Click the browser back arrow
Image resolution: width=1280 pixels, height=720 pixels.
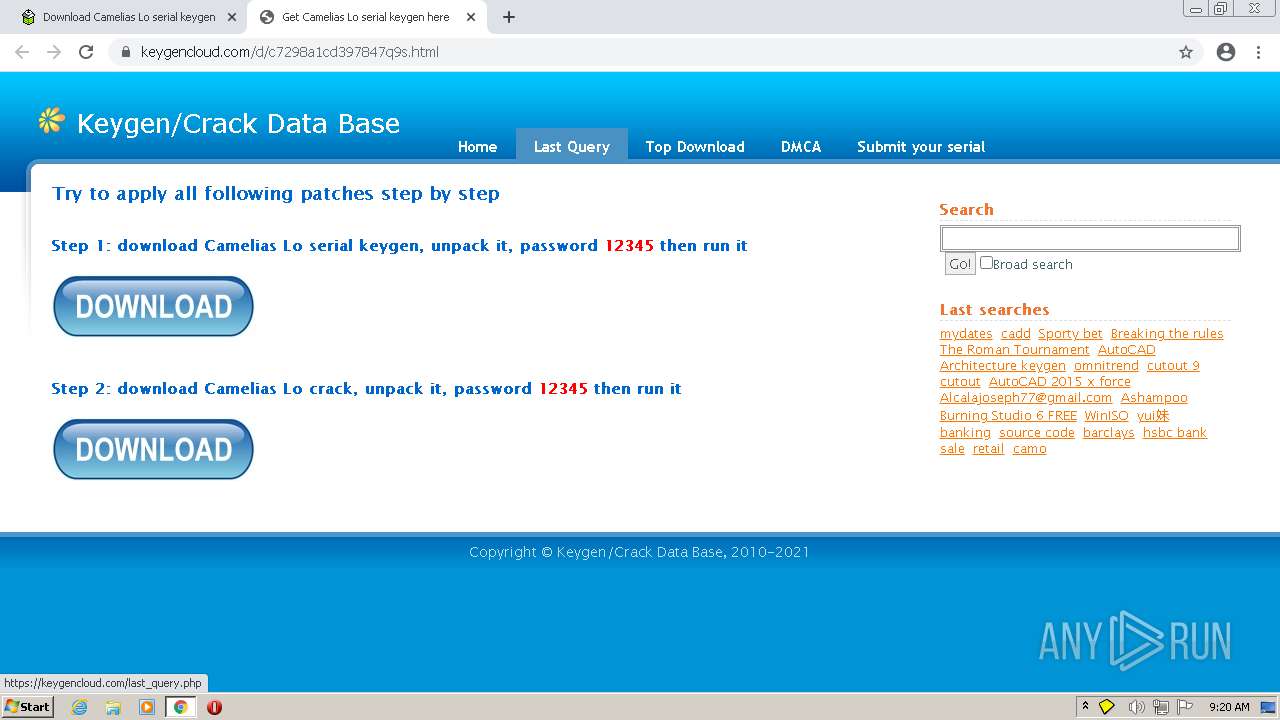point(22,52)
